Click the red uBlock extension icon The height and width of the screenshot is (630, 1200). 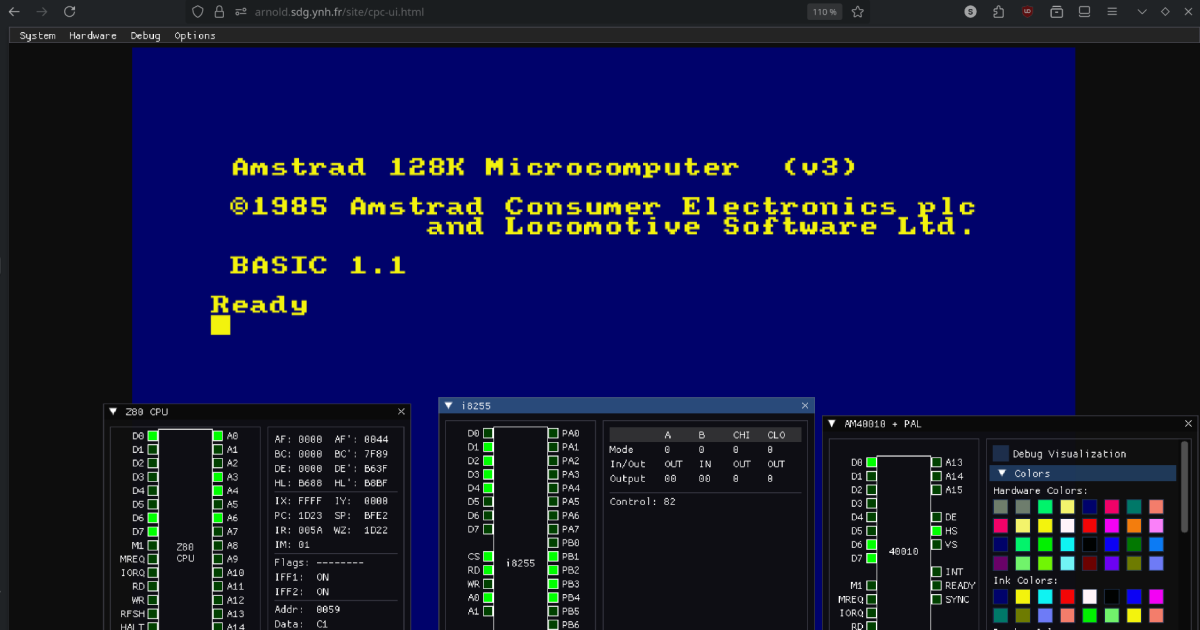1028,12
